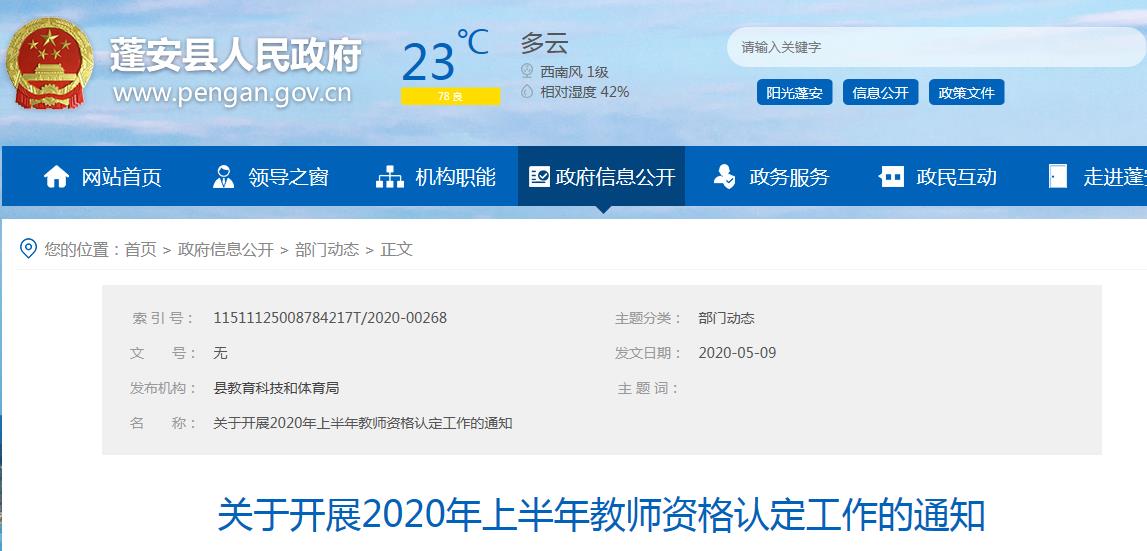Click the humidity droplet icon
The width and height of the screenshot is (1147, 551).
pos(526,91)
